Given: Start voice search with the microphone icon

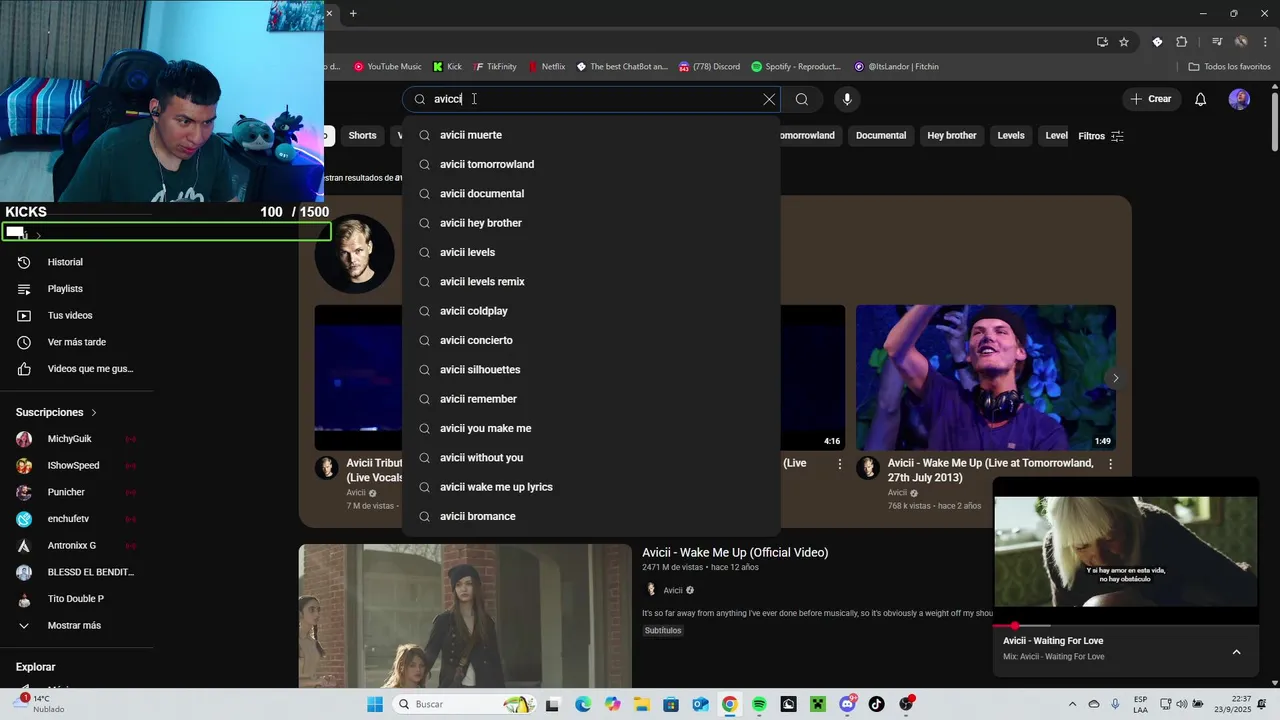Looking at the screenshot, I should click(847, 99).
